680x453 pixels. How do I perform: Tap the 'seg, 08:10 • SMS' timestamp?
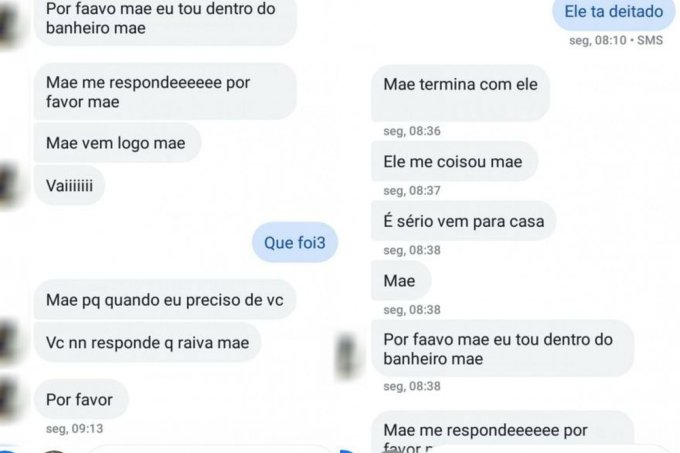(616, 40)
